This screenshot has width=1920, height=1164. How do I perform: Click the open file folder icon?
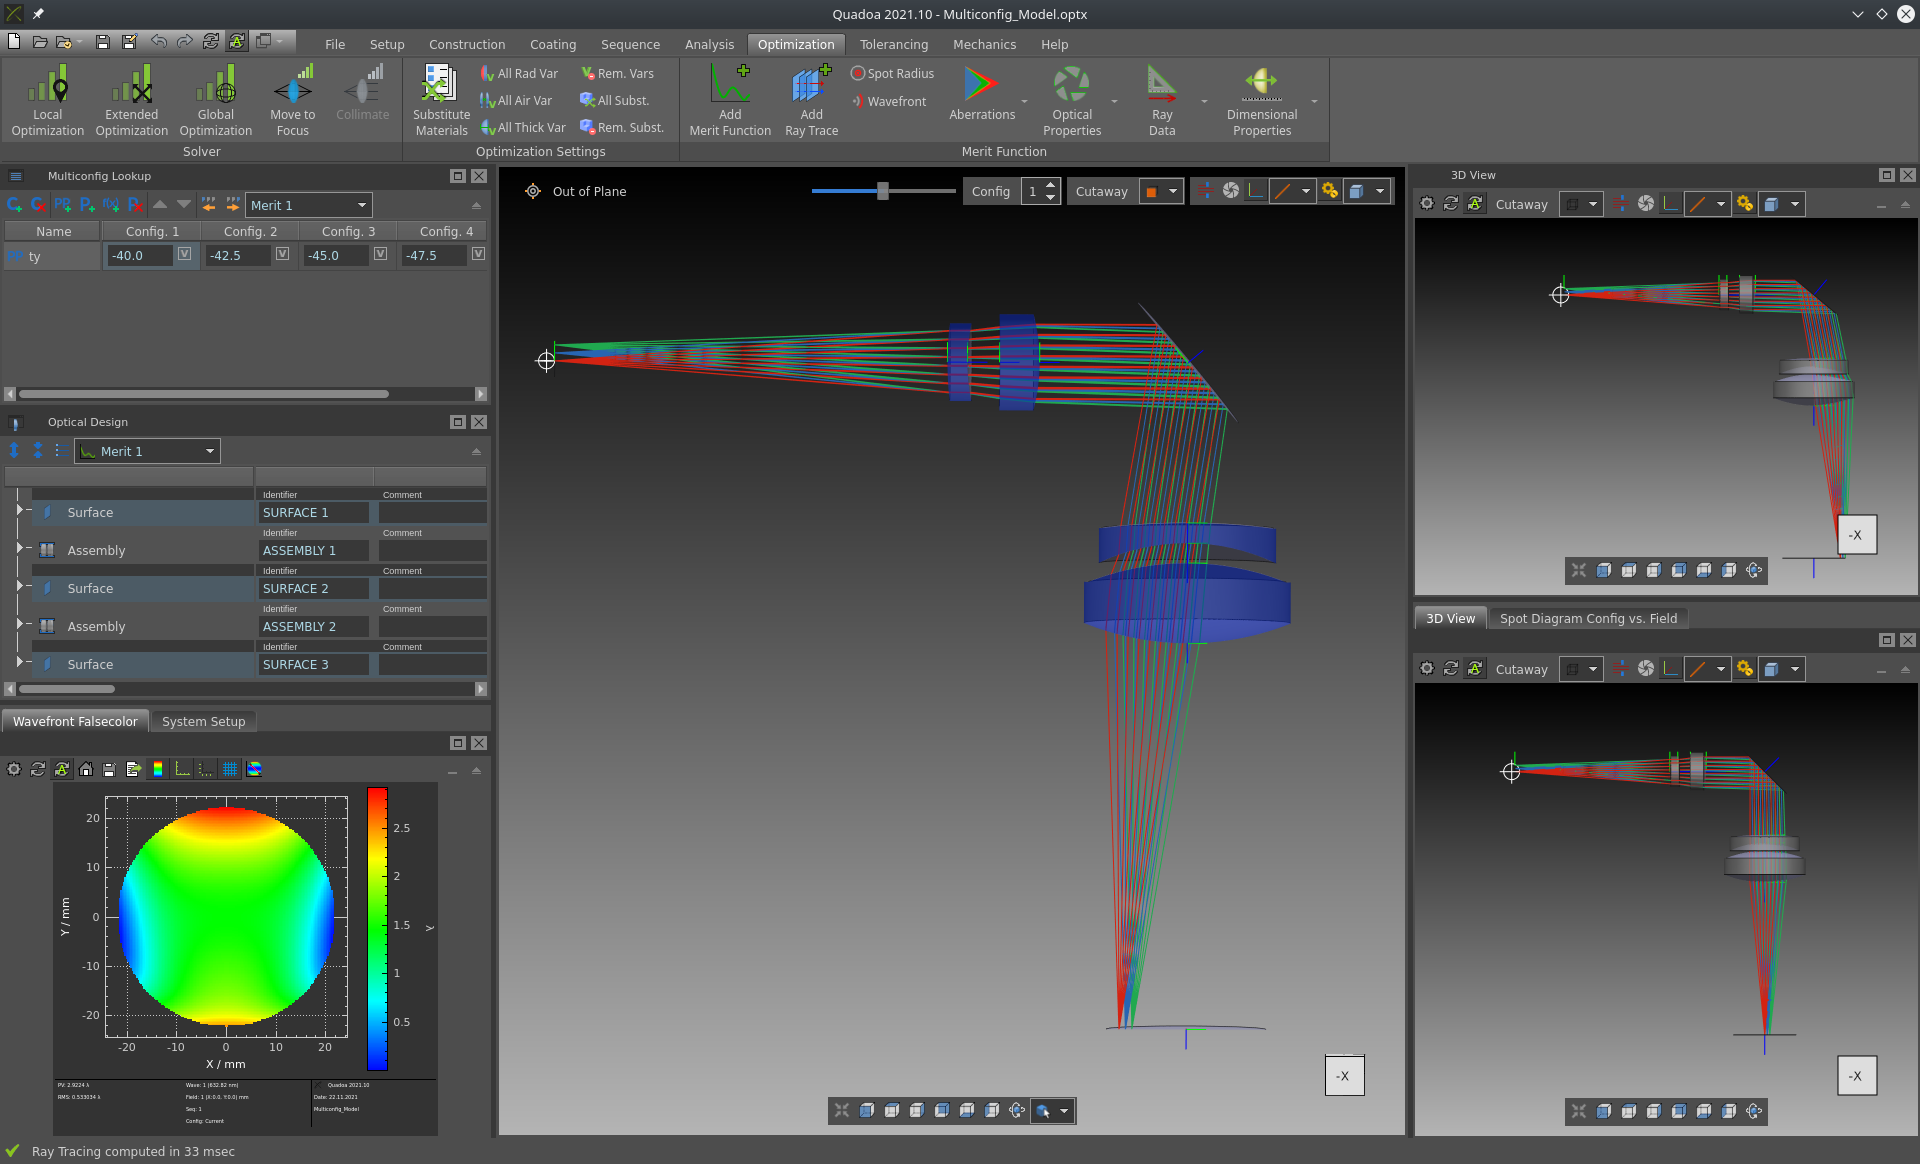click(x=40, y=41)
